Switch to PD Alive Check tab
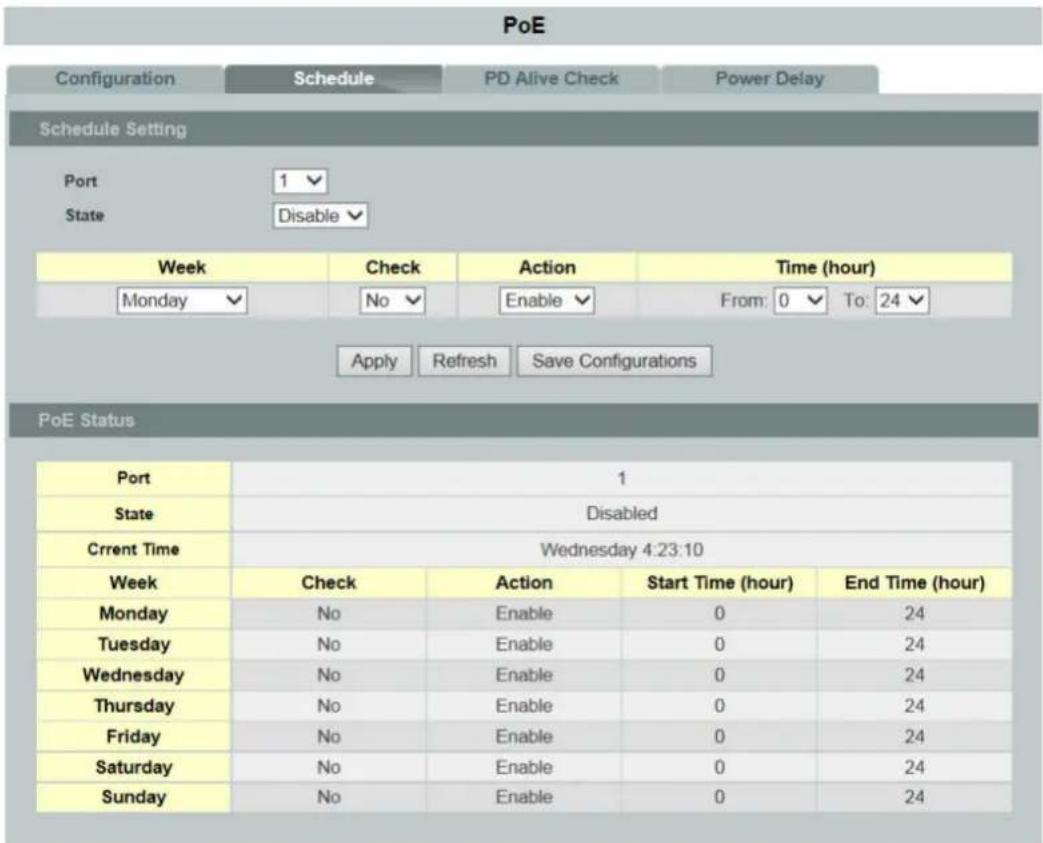 [x=551, y=79]
